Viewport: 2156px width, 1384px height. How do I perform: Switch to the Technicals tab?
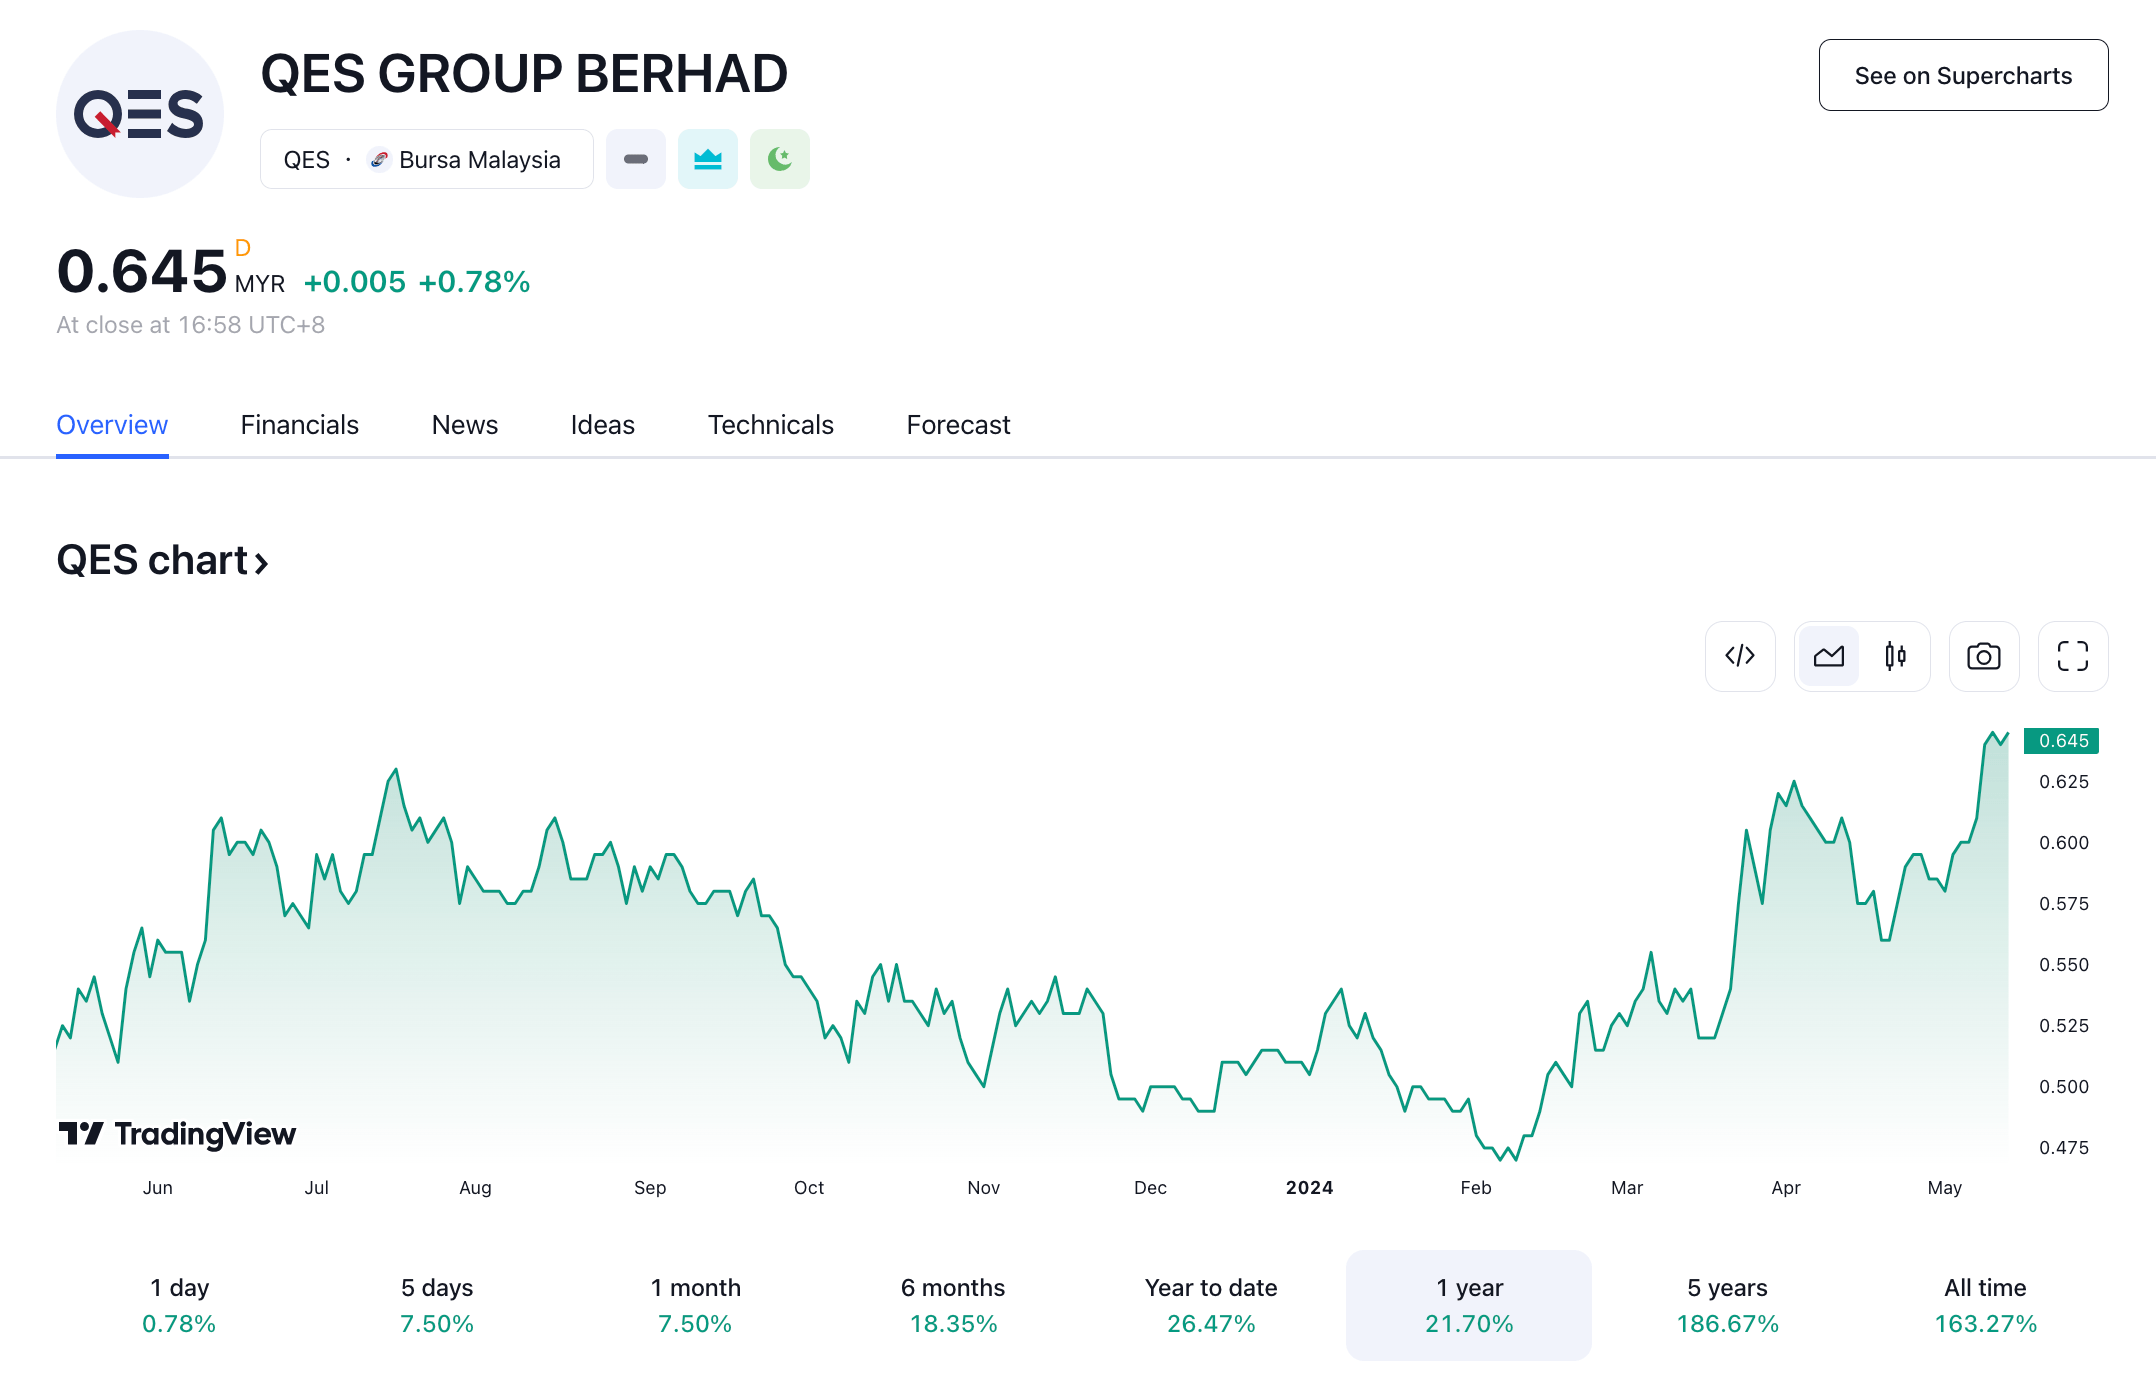pos(770,425)
